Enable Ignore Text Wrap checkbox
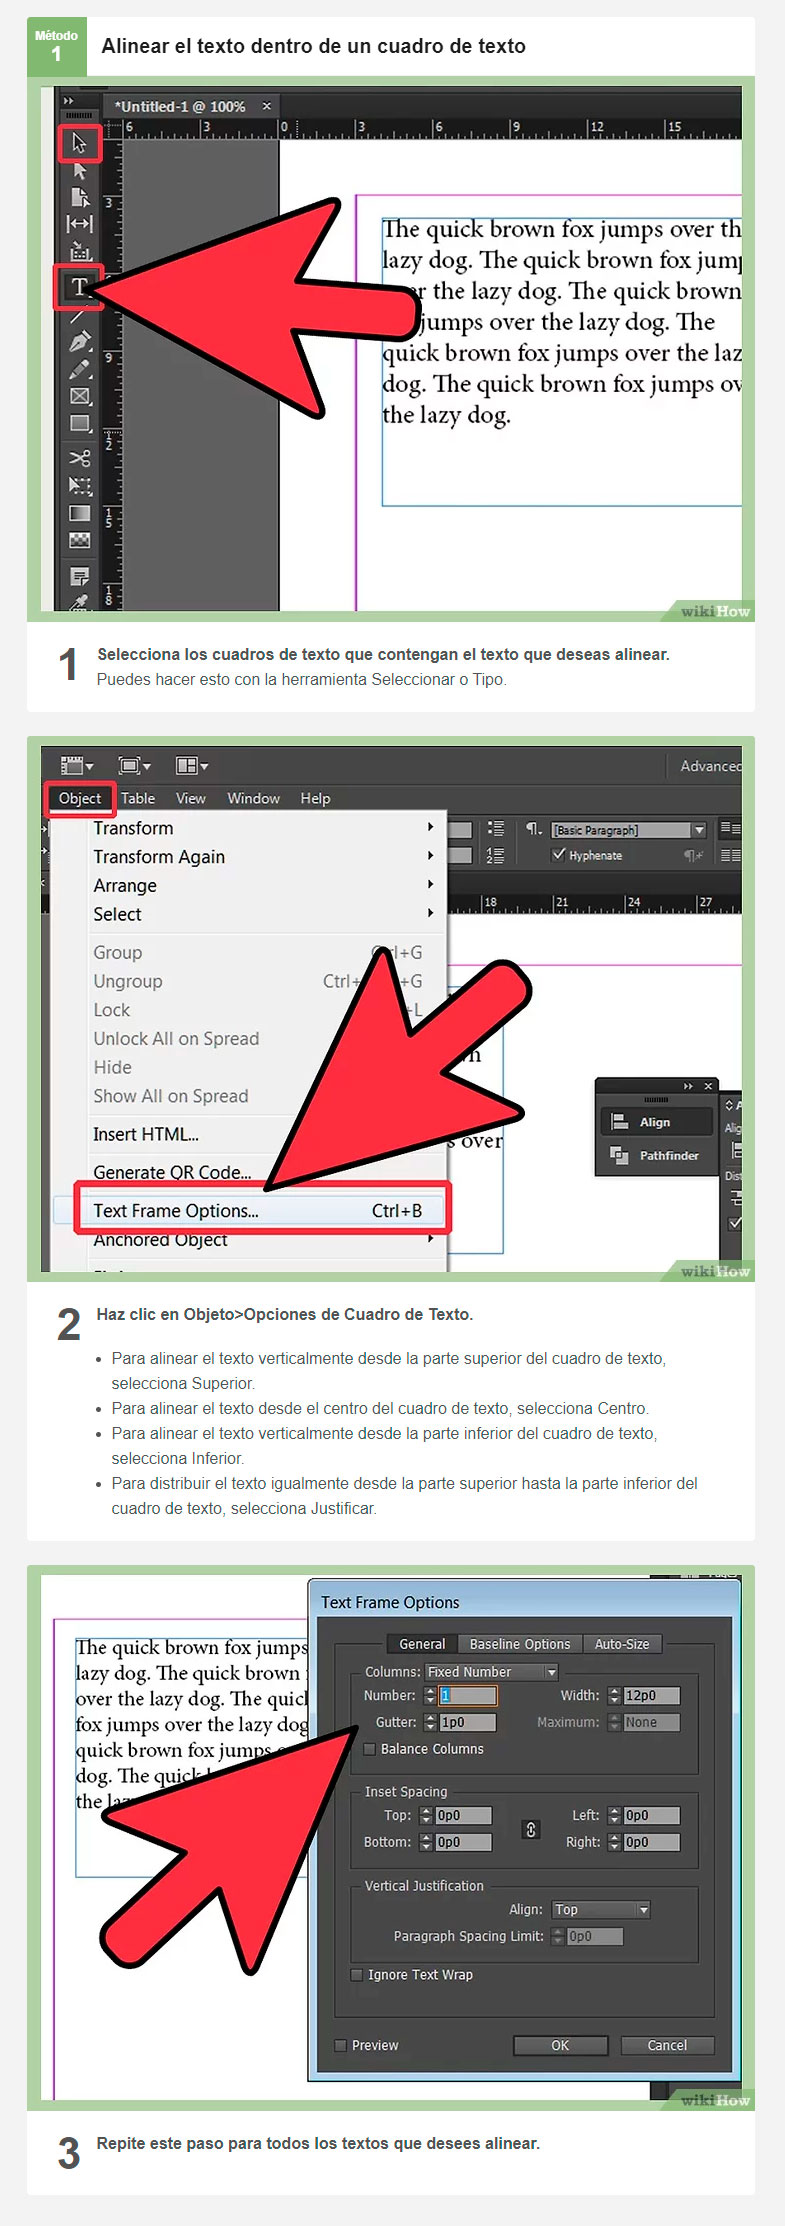The height and width of the screenshot is (2226, 785). pyautogui.click(x=357, y=1975)
